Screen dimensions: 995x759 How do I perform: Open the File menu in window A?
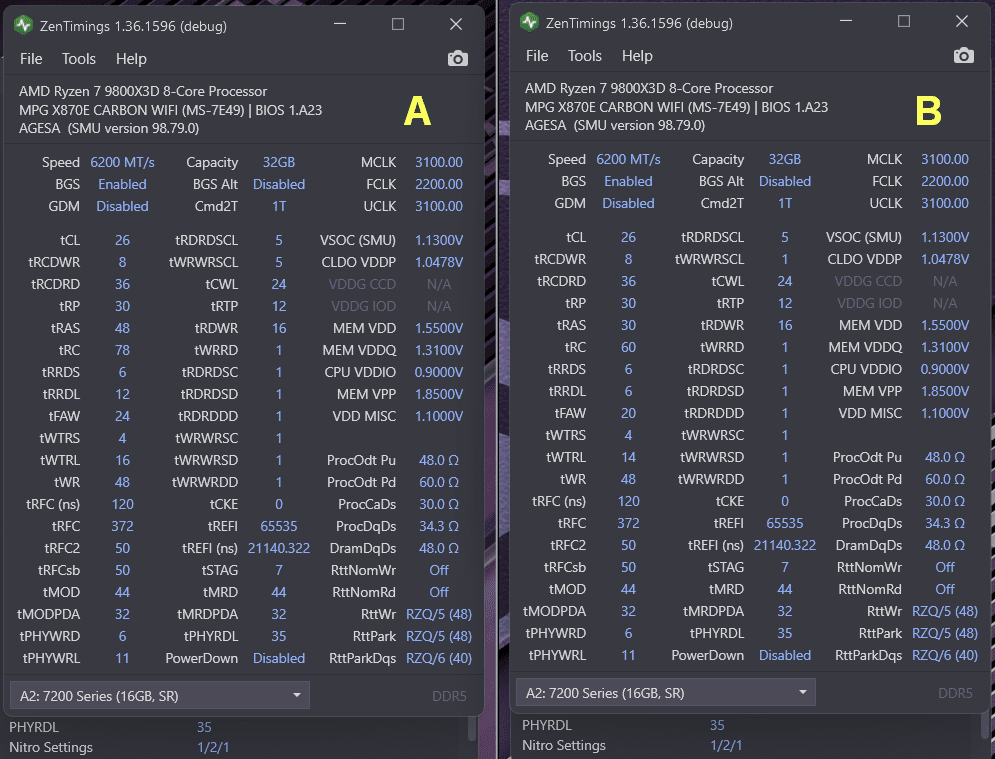pos(31,59)
